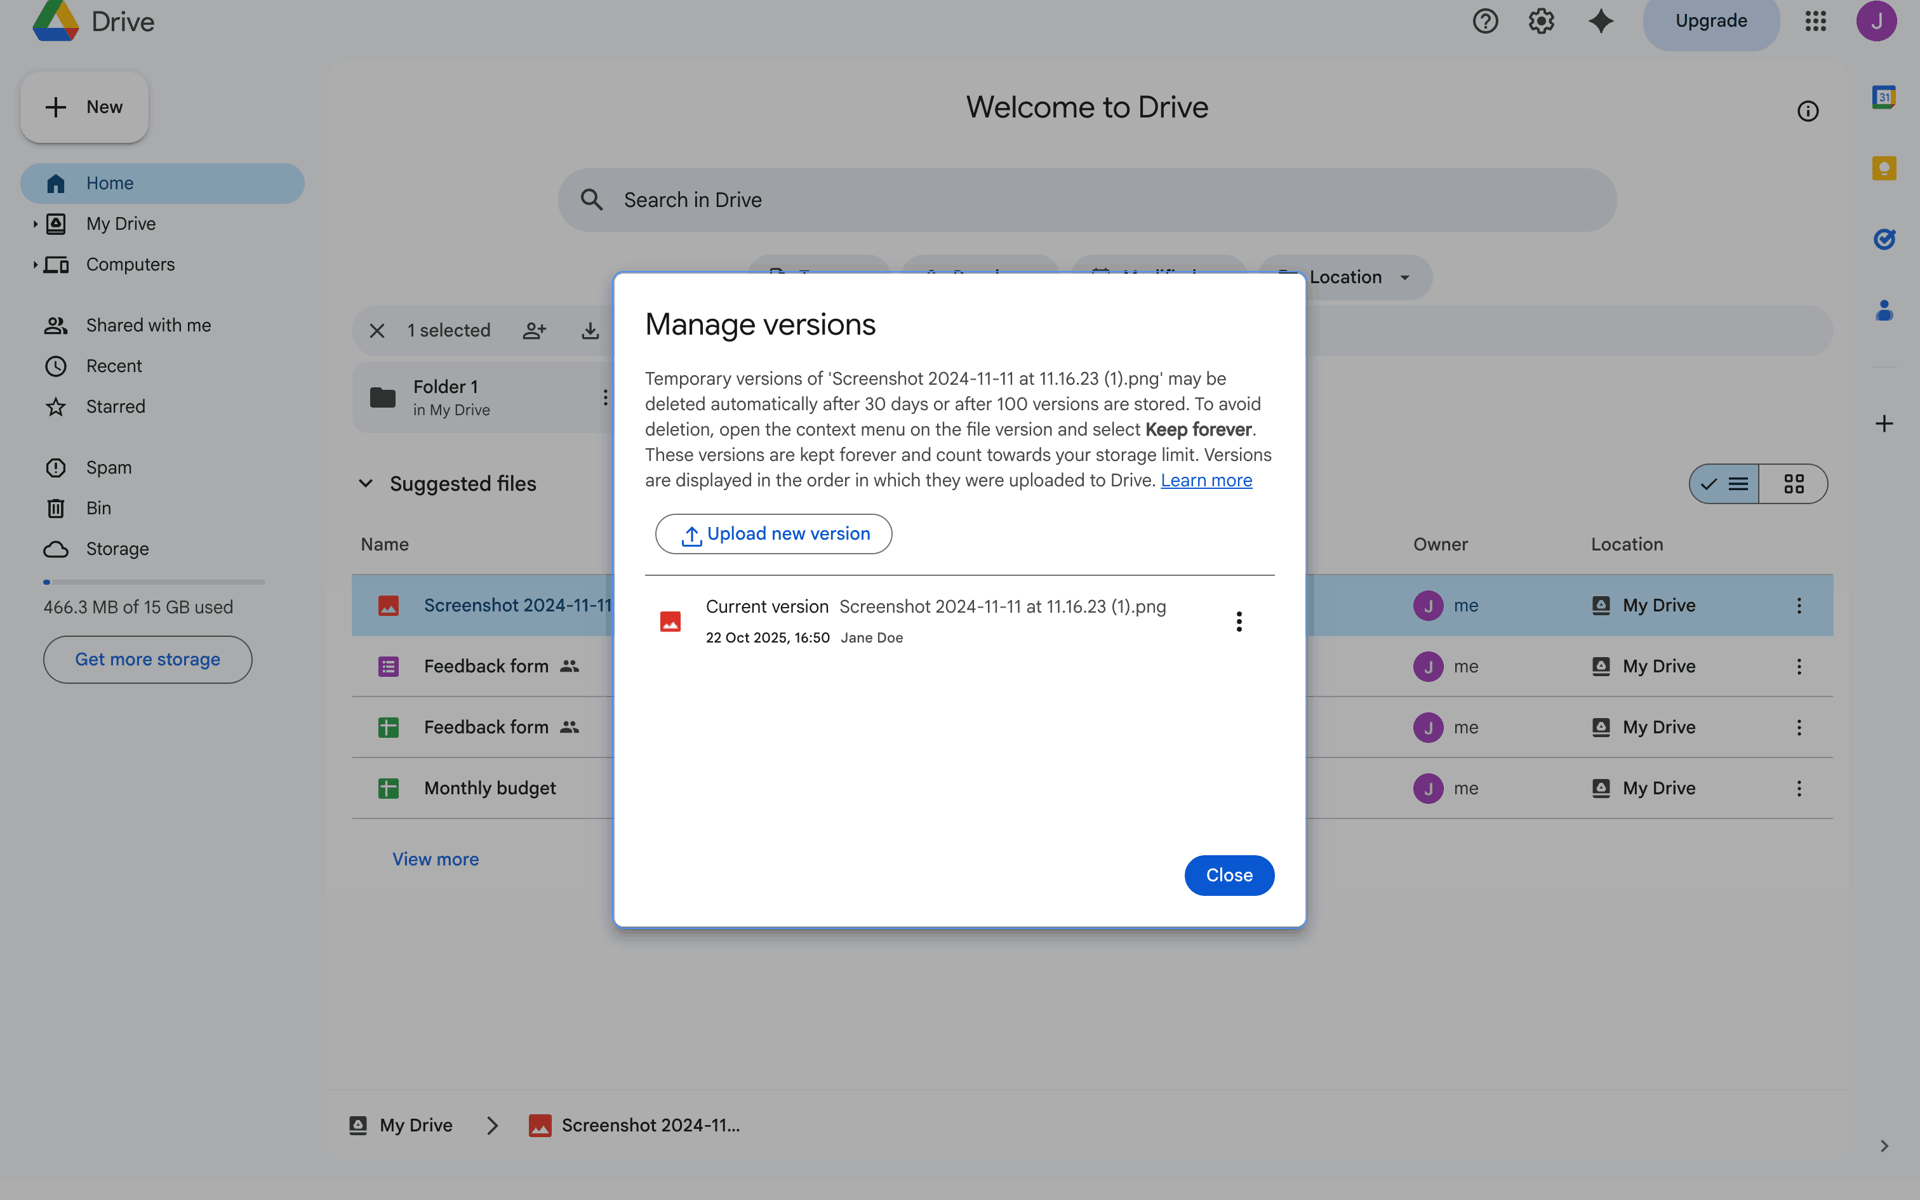1920x1200 pixels.
Task: Focus the Search in Drive field
Action: pyautogui.click(x=1087, y=200)
